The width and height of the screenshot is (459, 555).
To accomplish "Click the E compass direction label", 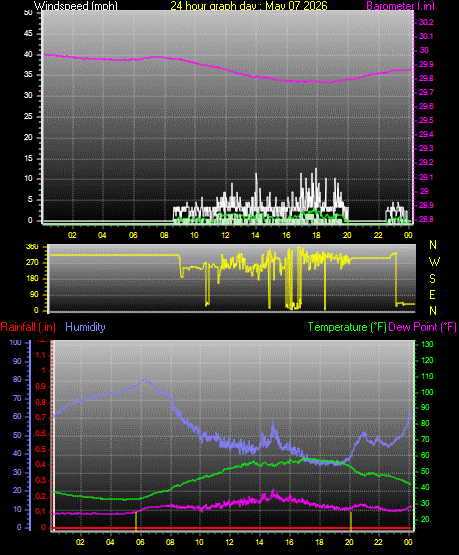I will coord(432,294).
